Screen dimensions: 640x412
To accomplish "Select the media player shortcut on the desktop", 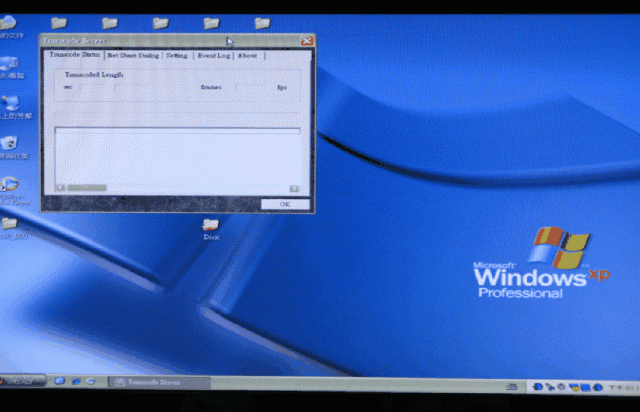I will (x=12, y=190).
